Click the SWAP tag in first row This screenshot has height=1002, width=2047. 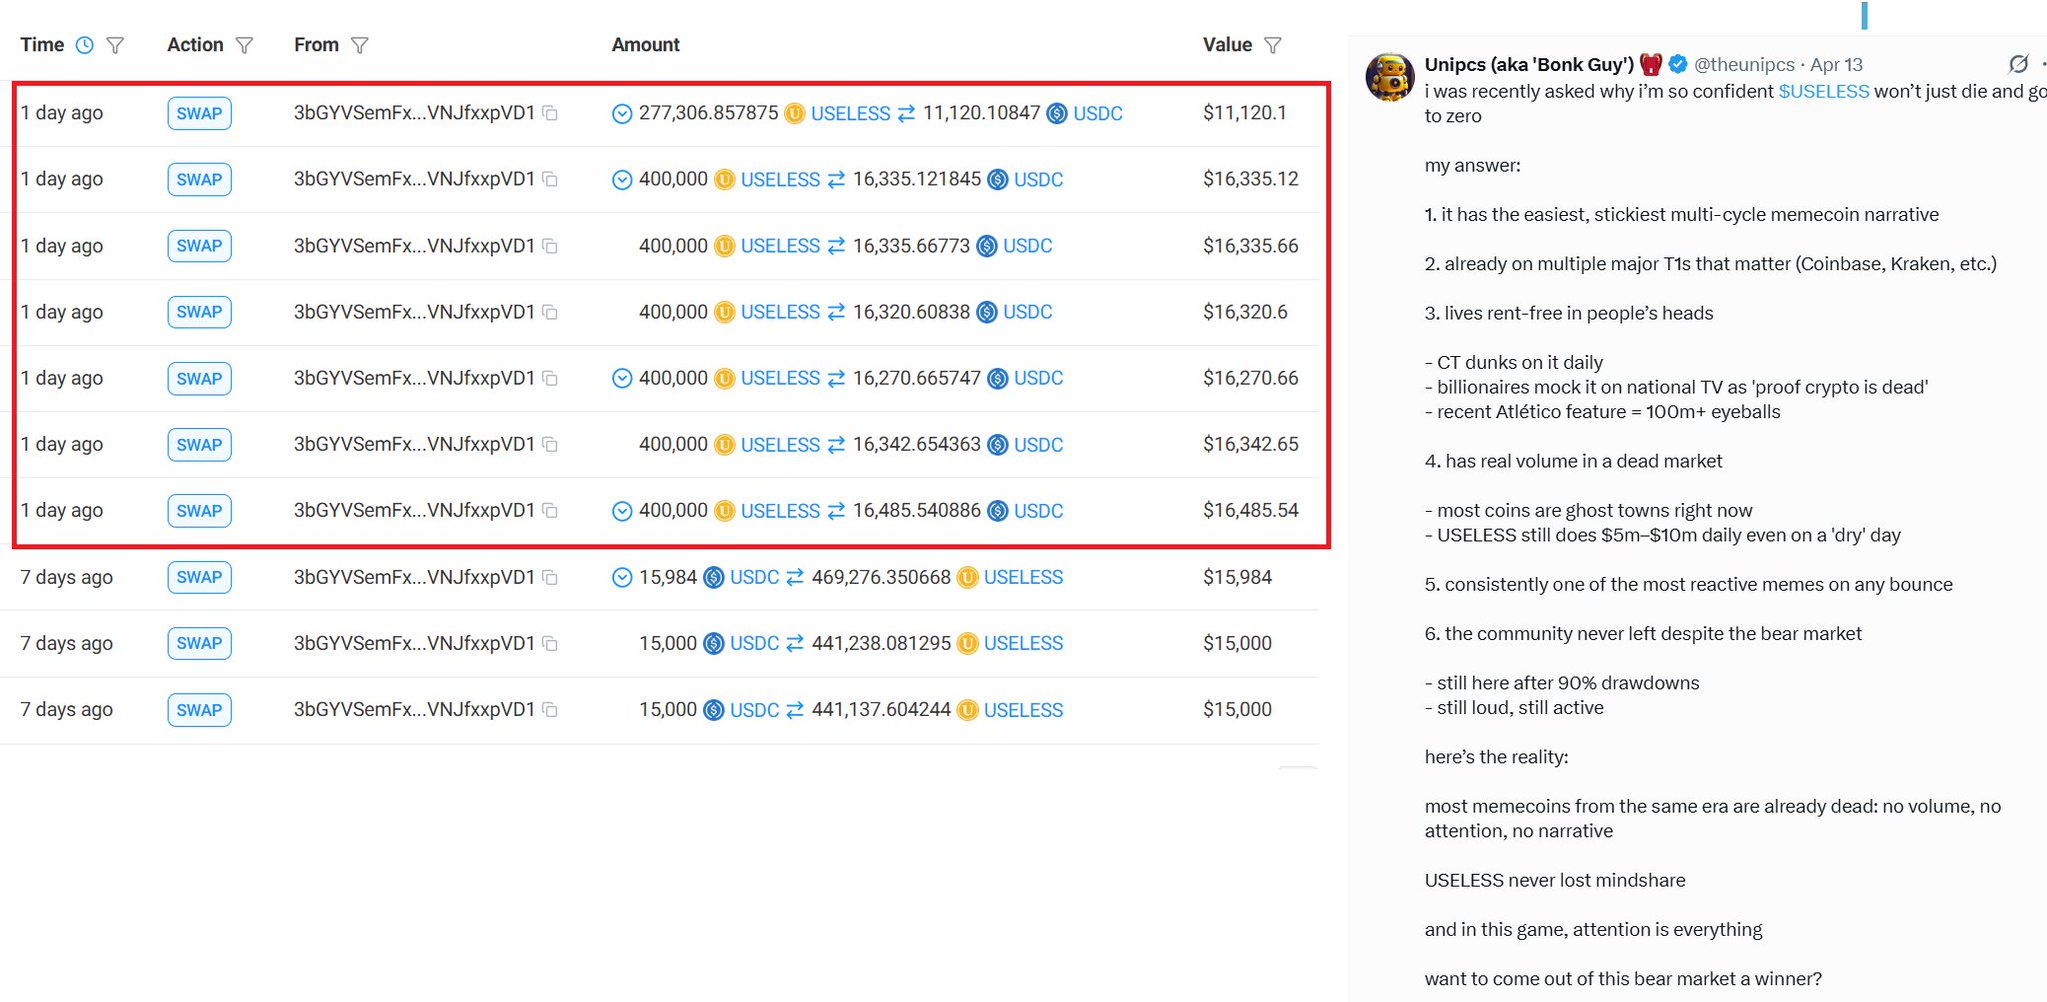(199, 113)
